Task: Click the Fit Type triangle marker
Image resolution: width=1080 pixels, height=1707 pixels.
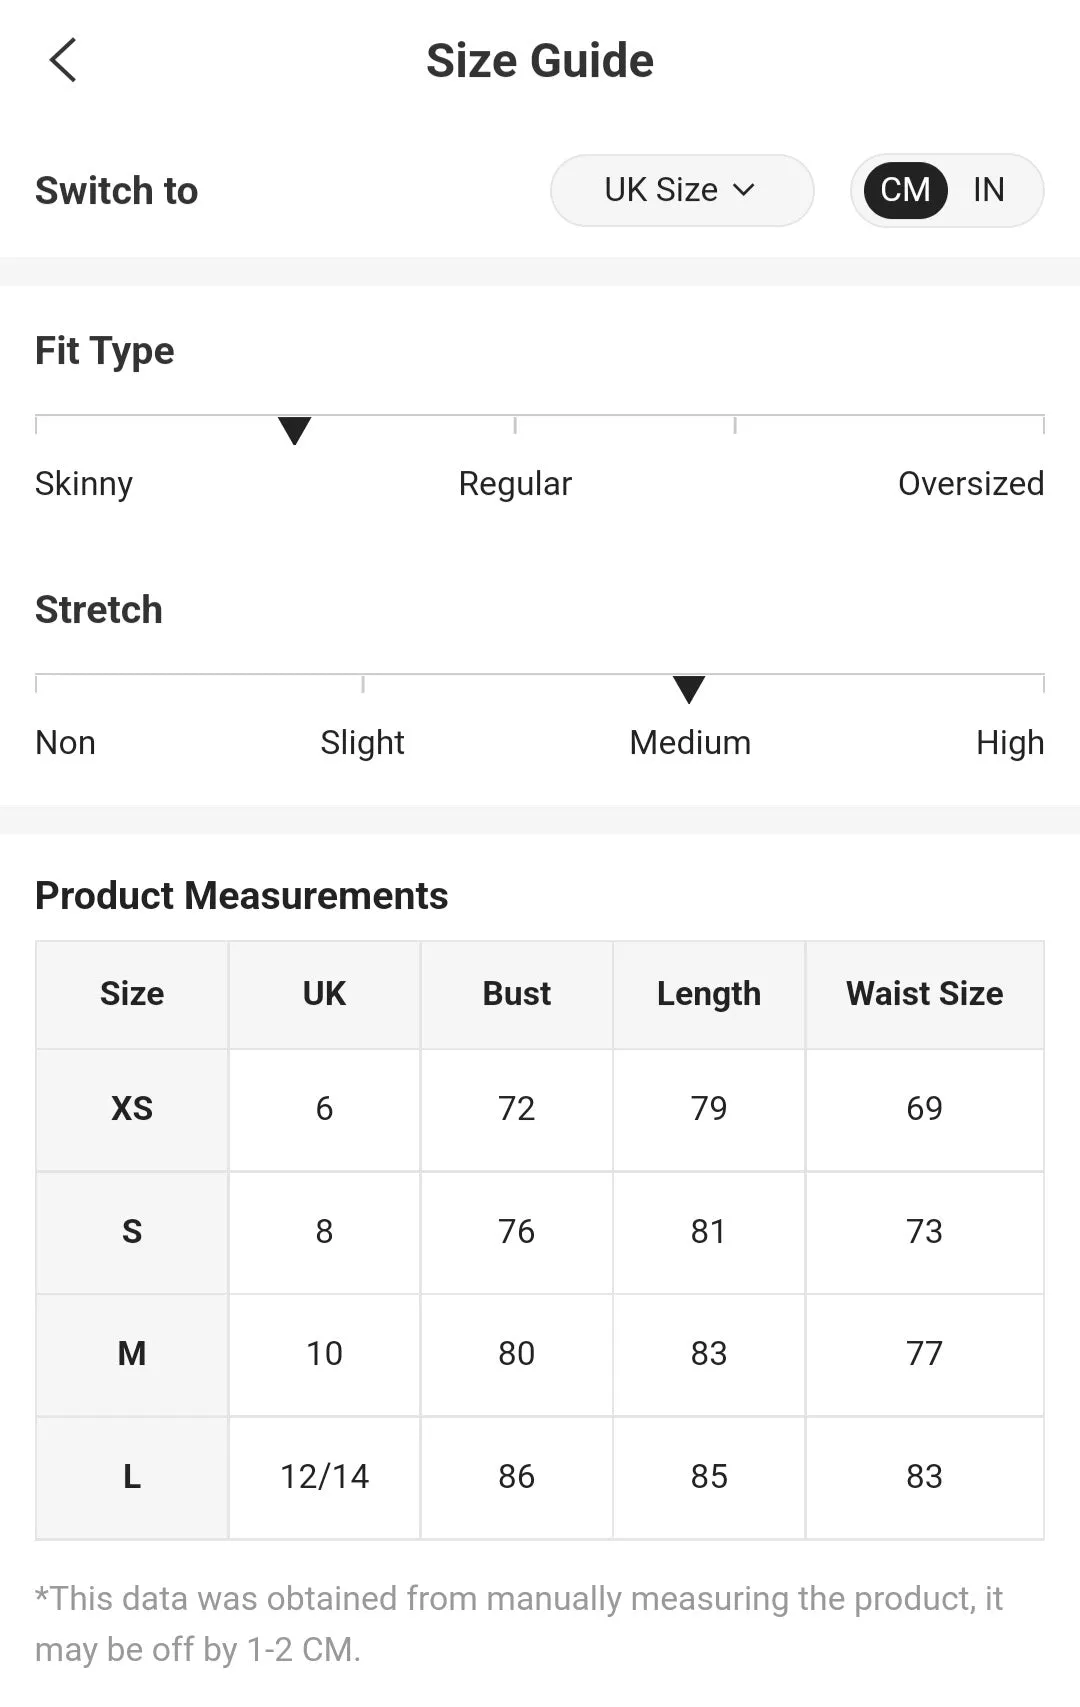Action: coord(294,430)
